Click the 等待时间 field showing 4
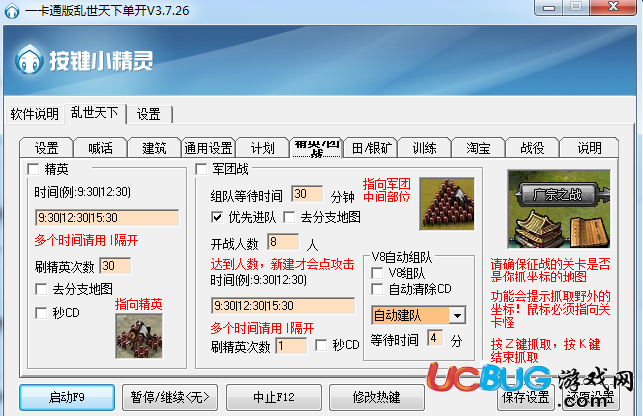 click(435, 338)
